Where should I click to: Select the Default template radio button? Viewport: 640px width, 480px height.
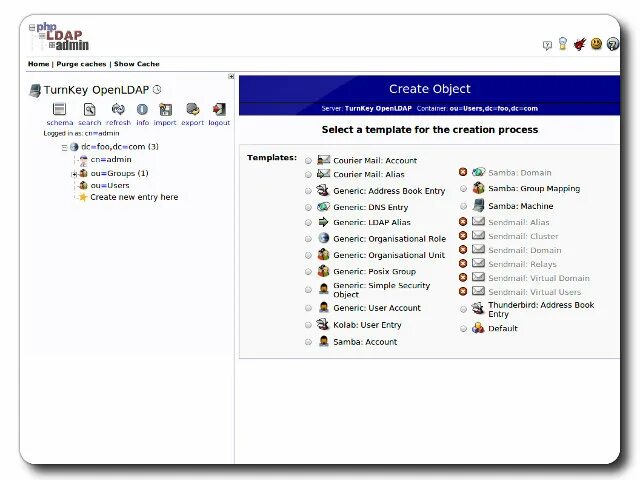[463, 329]
